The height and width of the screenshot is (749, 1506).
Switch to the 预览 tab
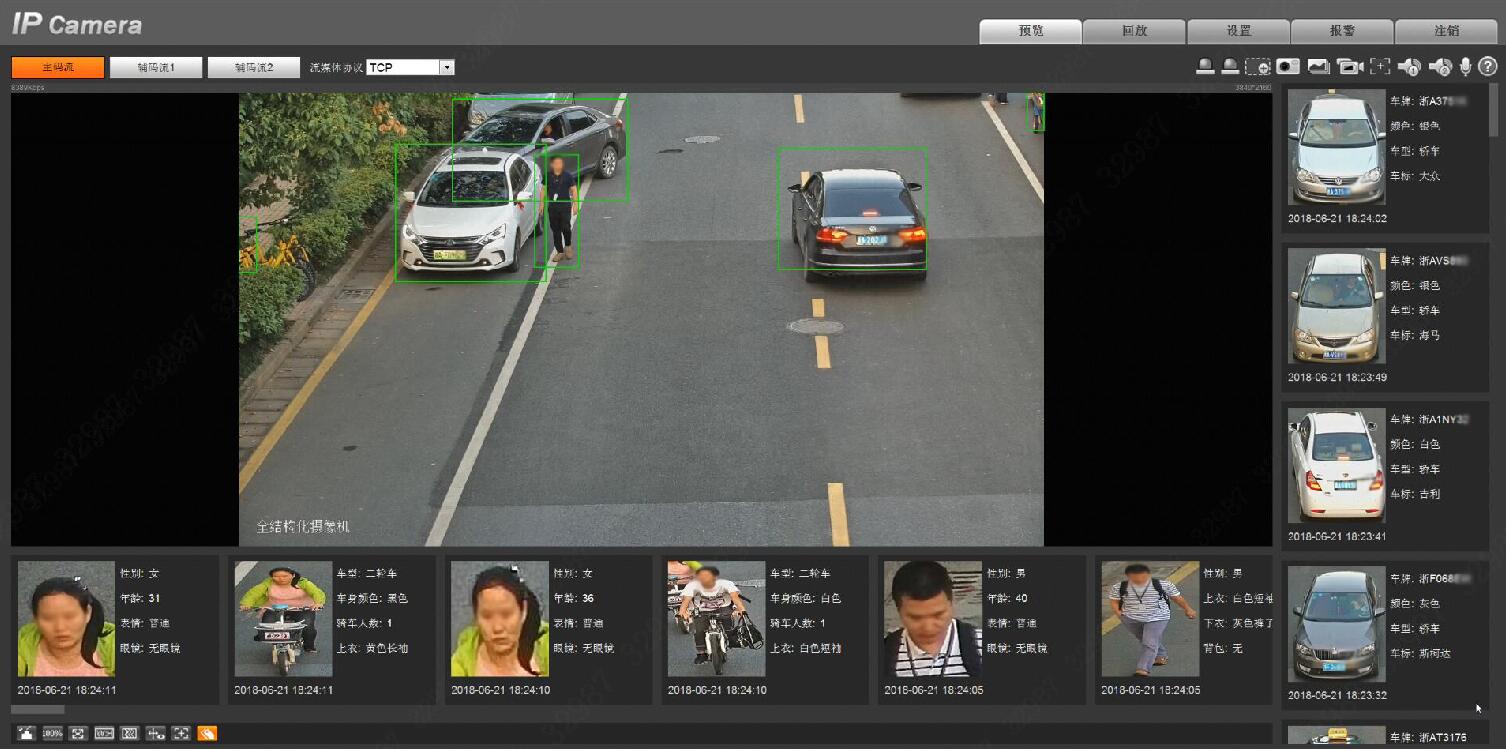coord(1031,31)
